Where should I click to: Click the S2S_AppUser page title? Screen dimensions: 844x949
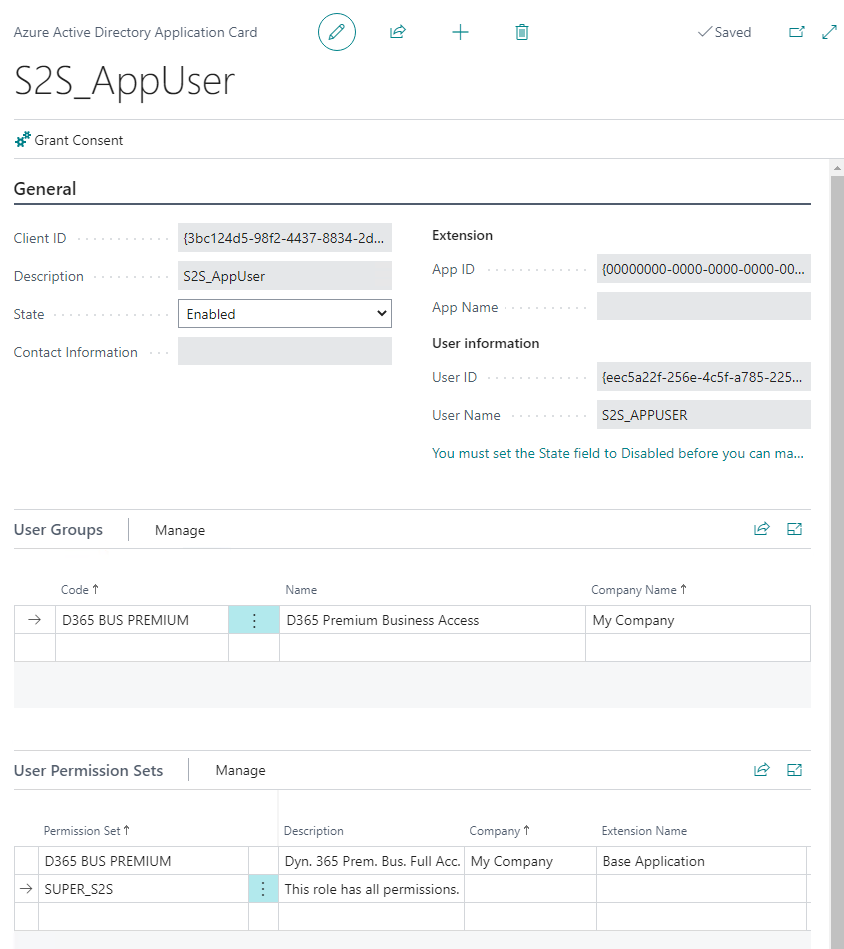pos(124,81)
